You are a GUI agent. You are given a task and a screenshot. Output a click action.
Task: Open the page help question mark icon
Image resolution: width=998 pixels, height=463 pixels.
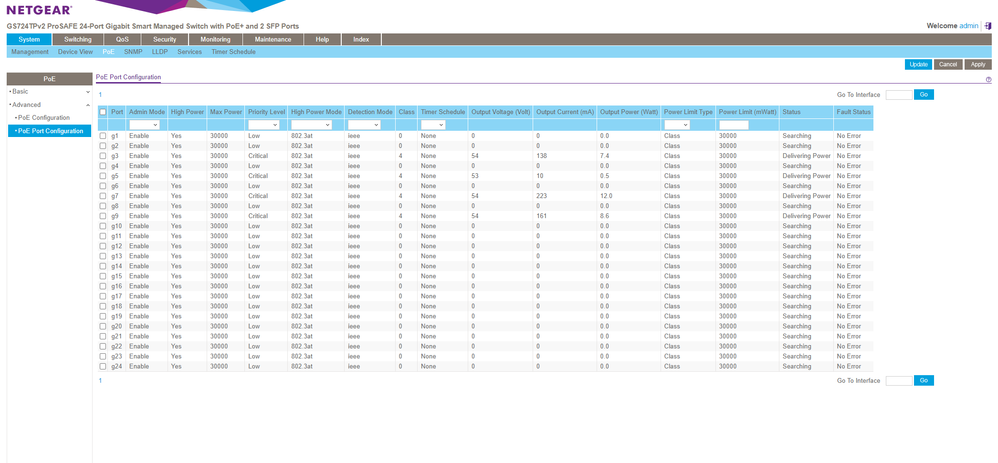(x=988, y=78)
